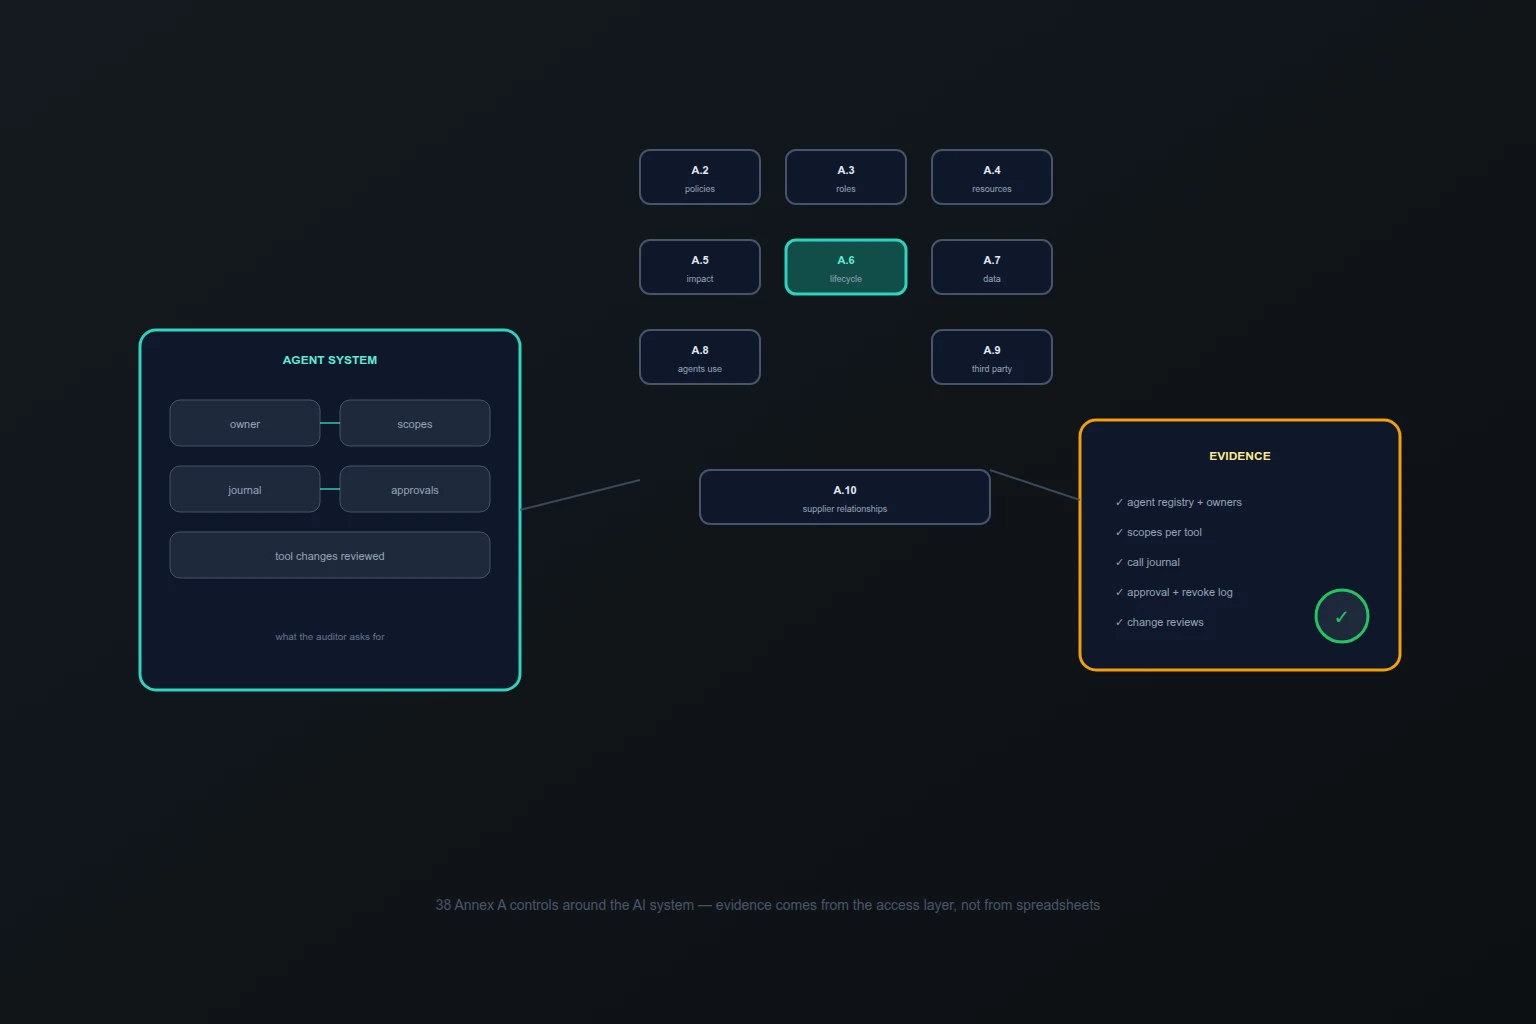This screenshot has width=1536, height=1024.
Task: Click the owner node in Agent System
Action: pos(245,423)
